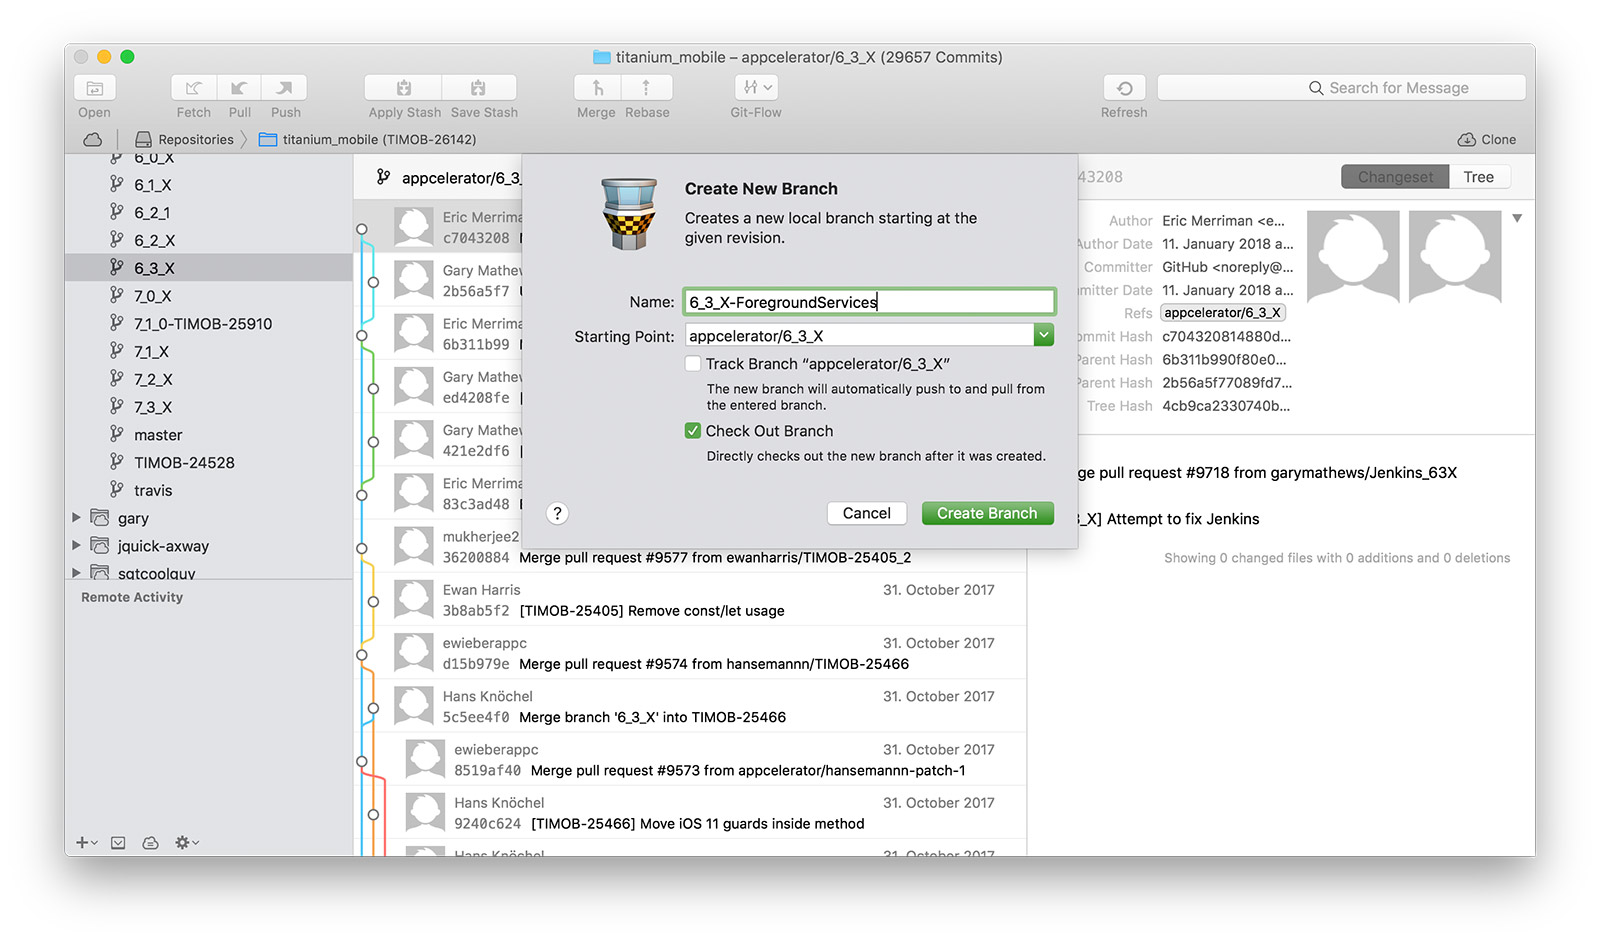
Task: Click the Commit Hash value c704320814880d
Action: [x=1226, y=336]
